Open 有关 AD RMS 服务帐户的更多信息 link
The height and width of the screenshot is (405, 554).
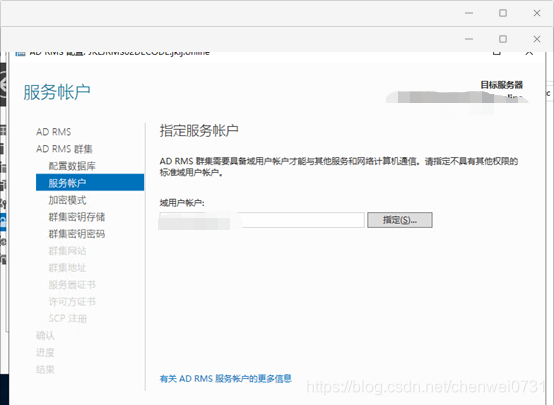[225, 378]
